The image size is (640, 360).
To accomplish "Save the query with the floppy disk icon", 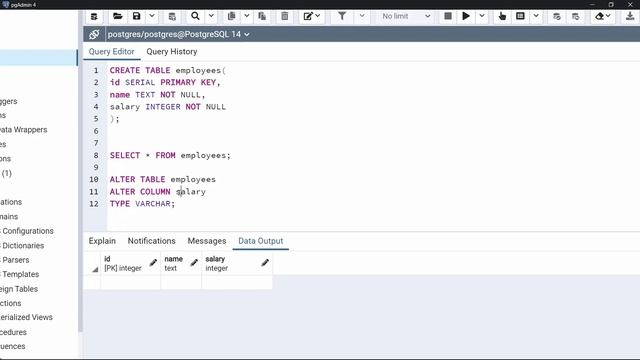I will [x=136, y=16].
